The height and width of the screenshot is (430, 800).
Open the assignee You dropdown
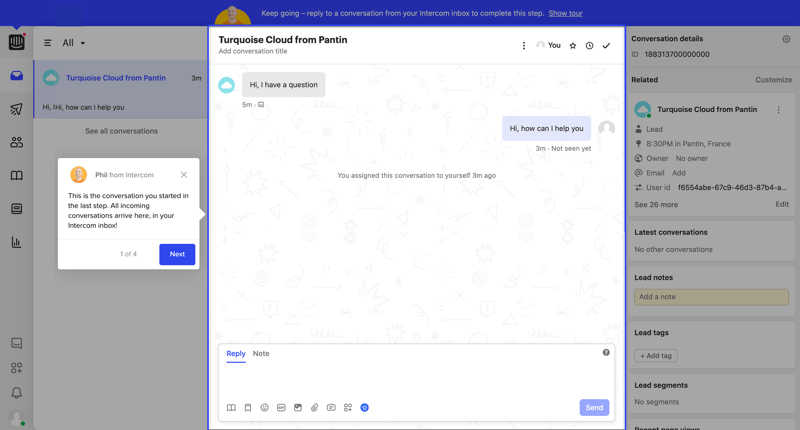[548, 45]
